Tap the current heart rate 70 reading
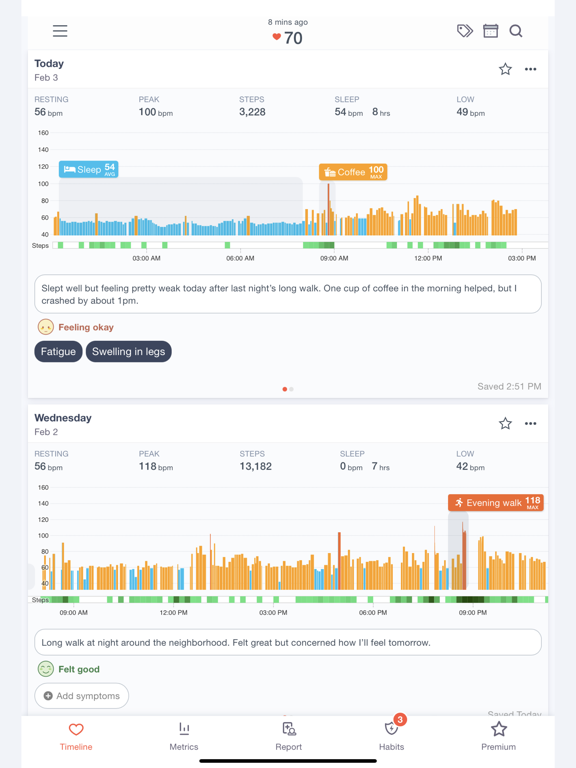 (x=288, y=38)
